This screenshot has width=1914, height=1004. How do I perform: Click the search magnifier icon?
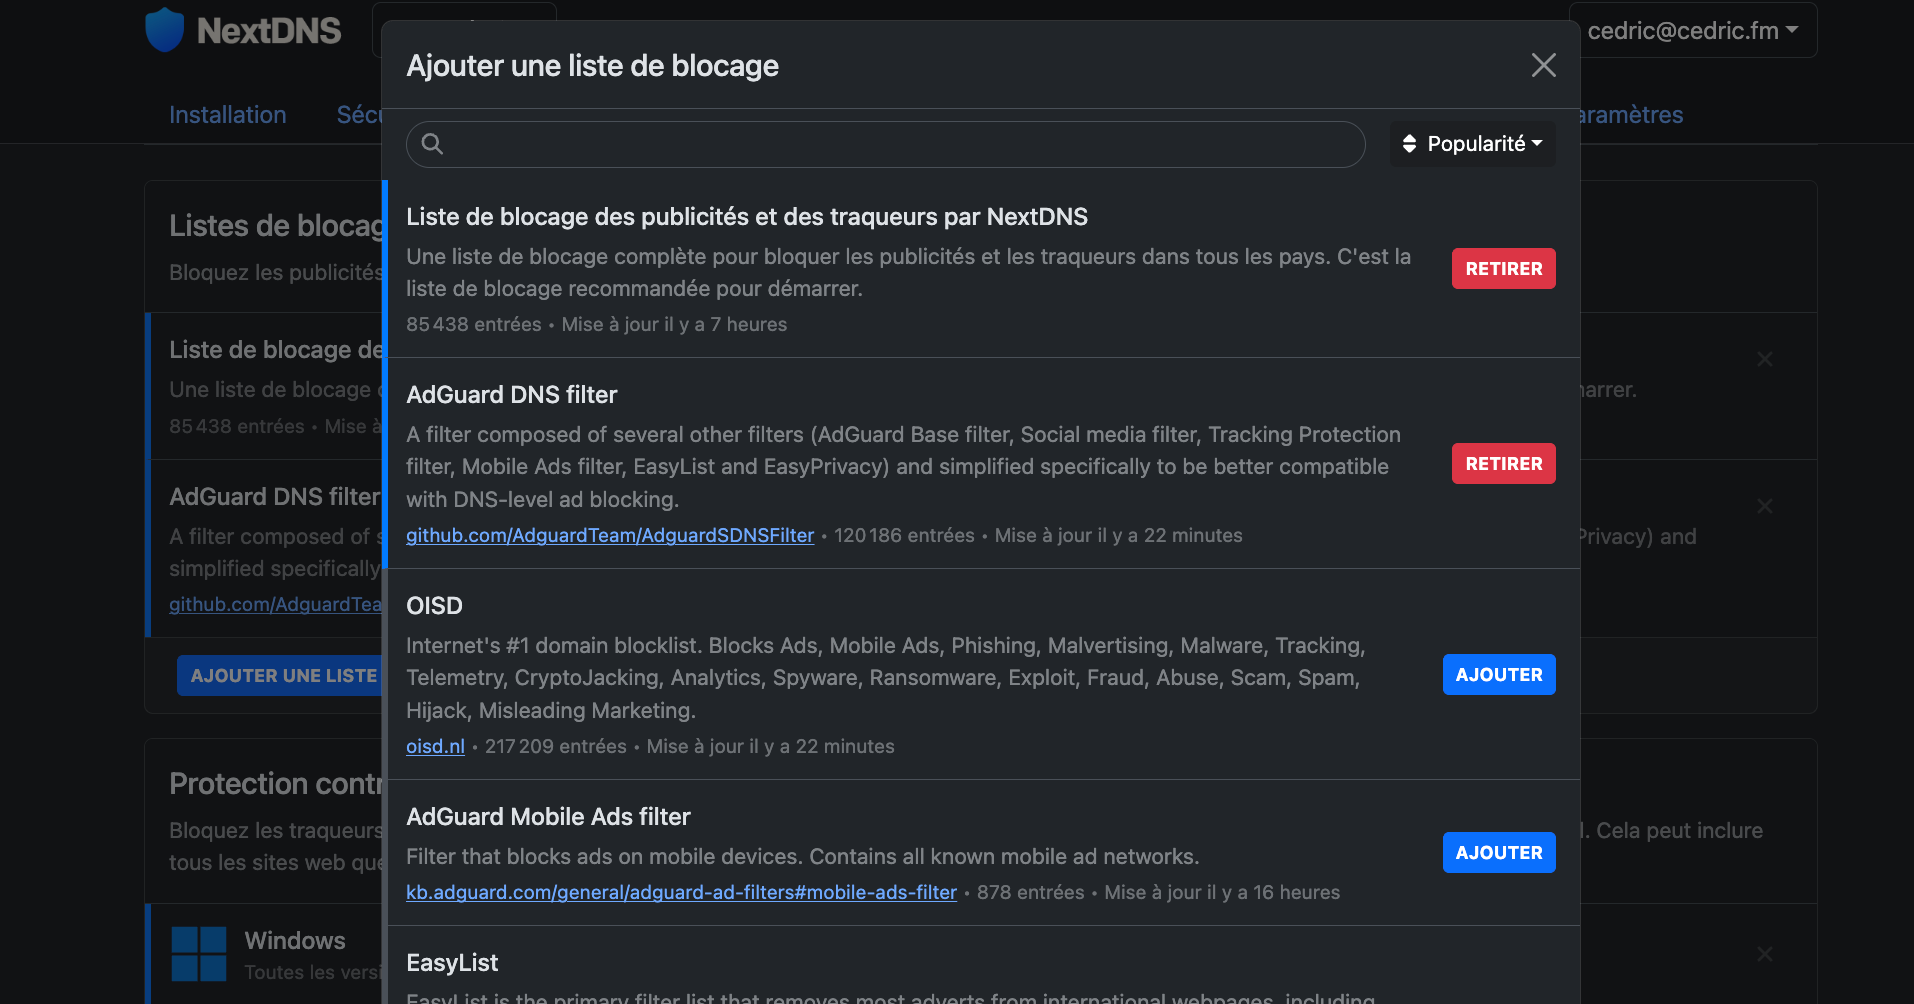(432, 144)
